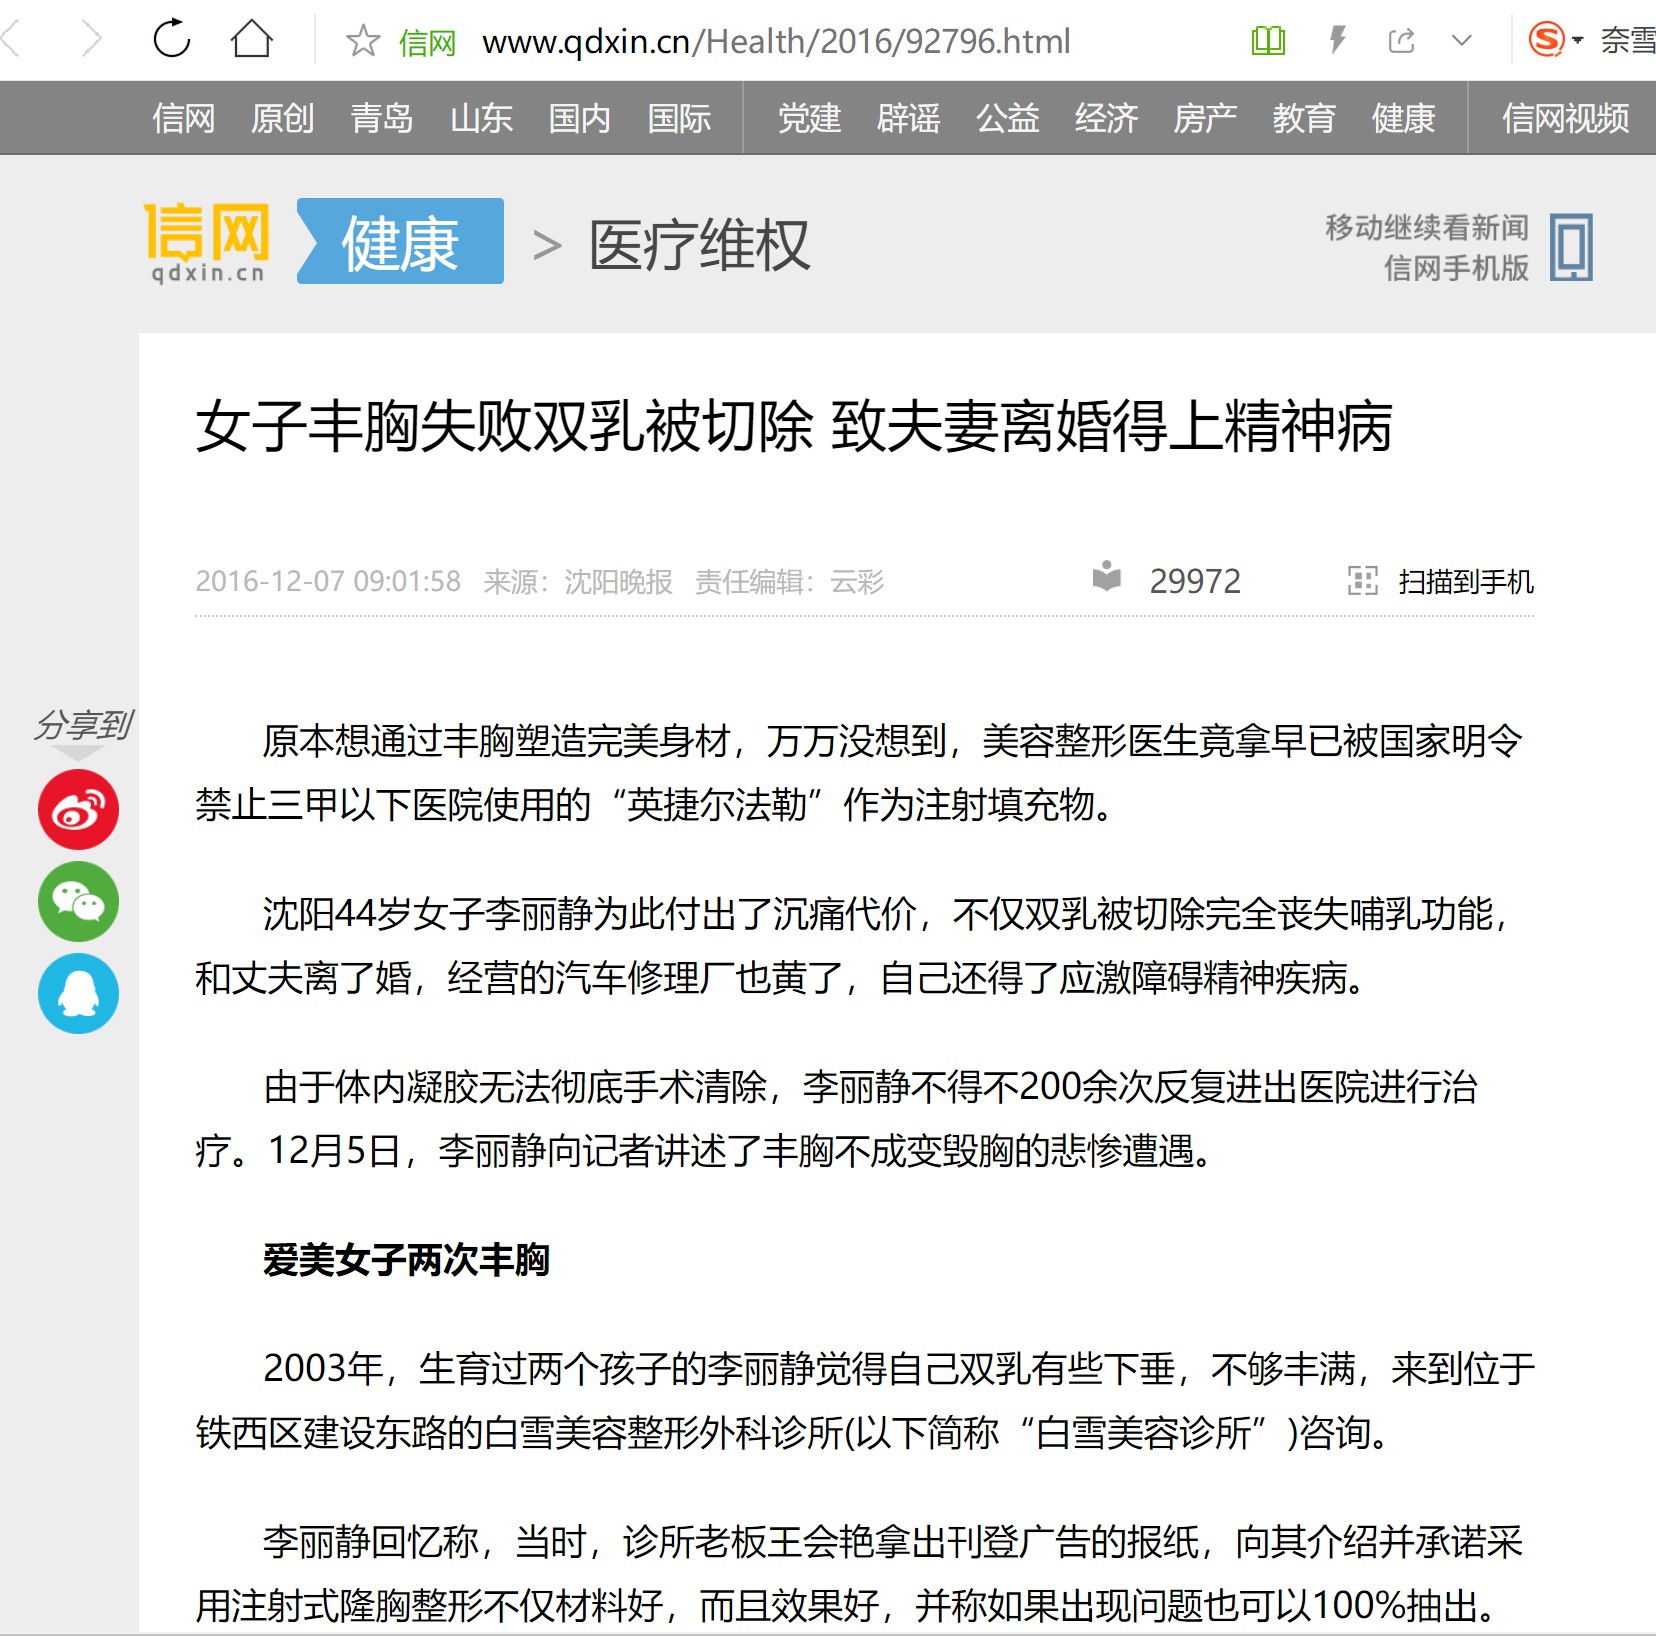Screen dimensions: 1656x1636
Task: Open 信网视频 nav item
Action: 1565,118
